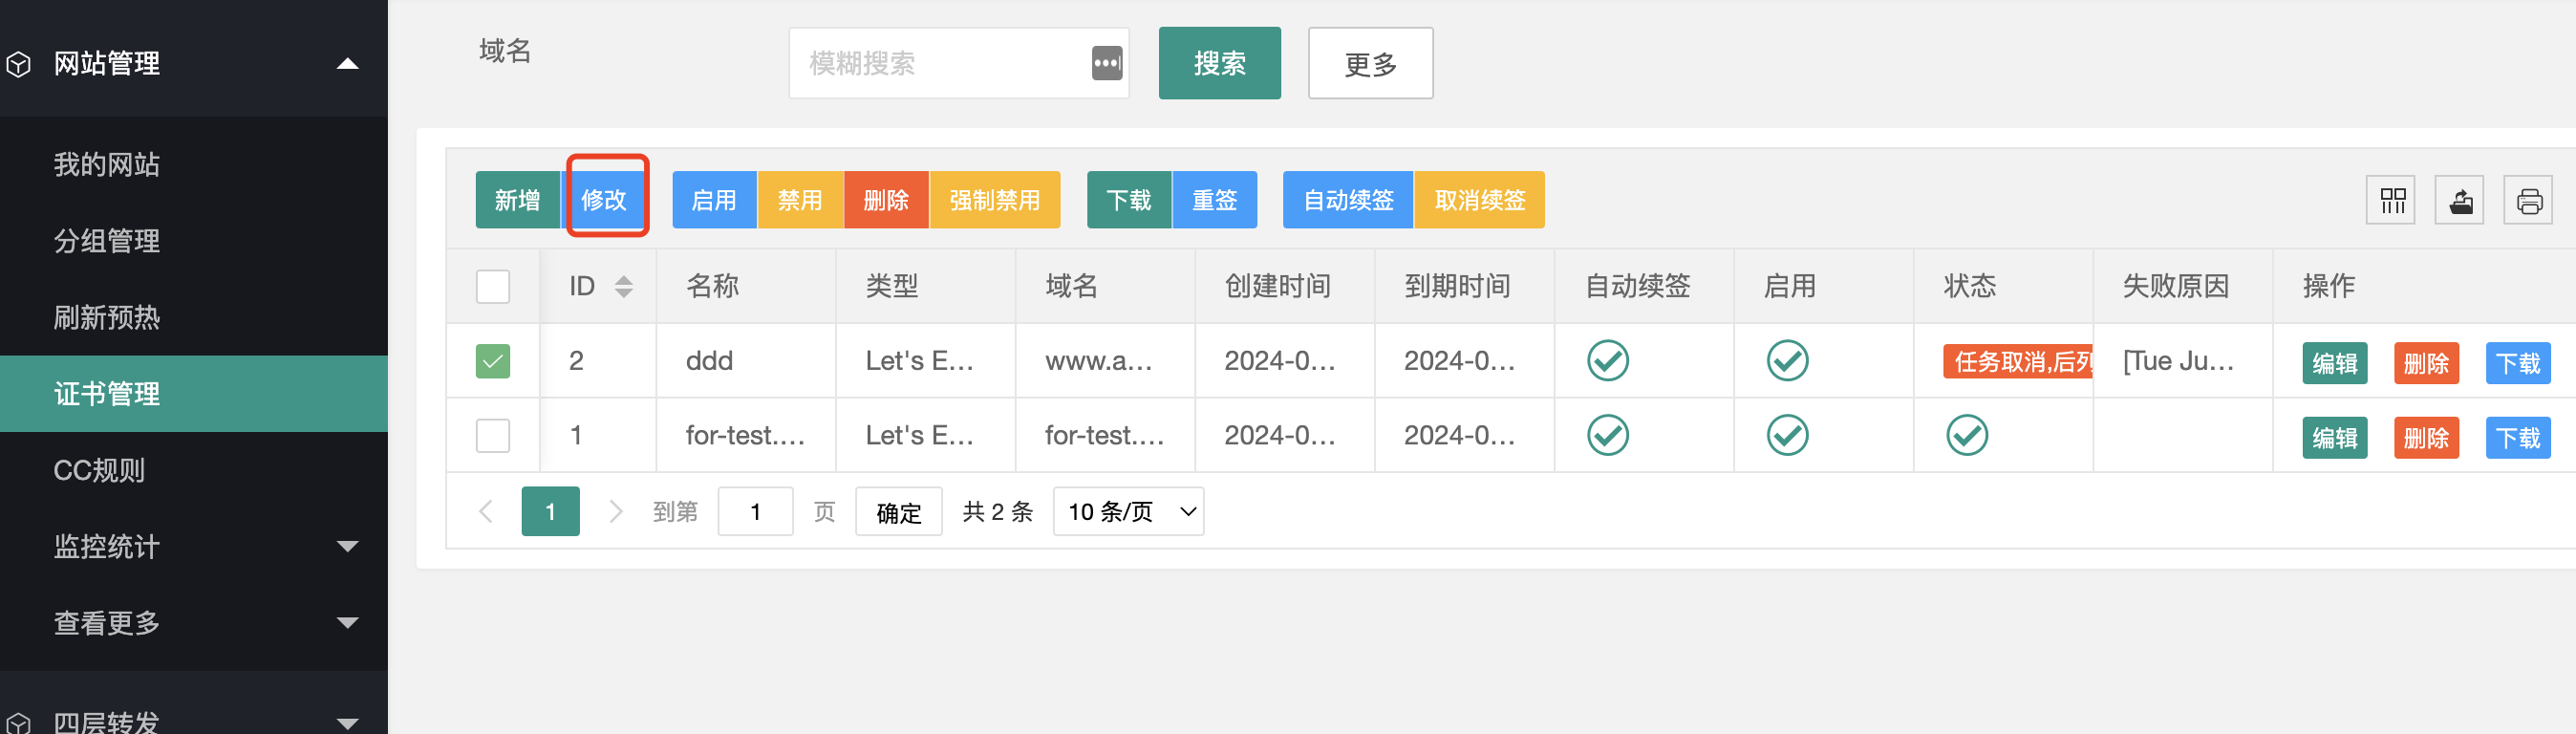This screenshot has height=734, width=2576.
Task: Click failure reason '[Tue Ju...'
Action: click(2179, 361)
